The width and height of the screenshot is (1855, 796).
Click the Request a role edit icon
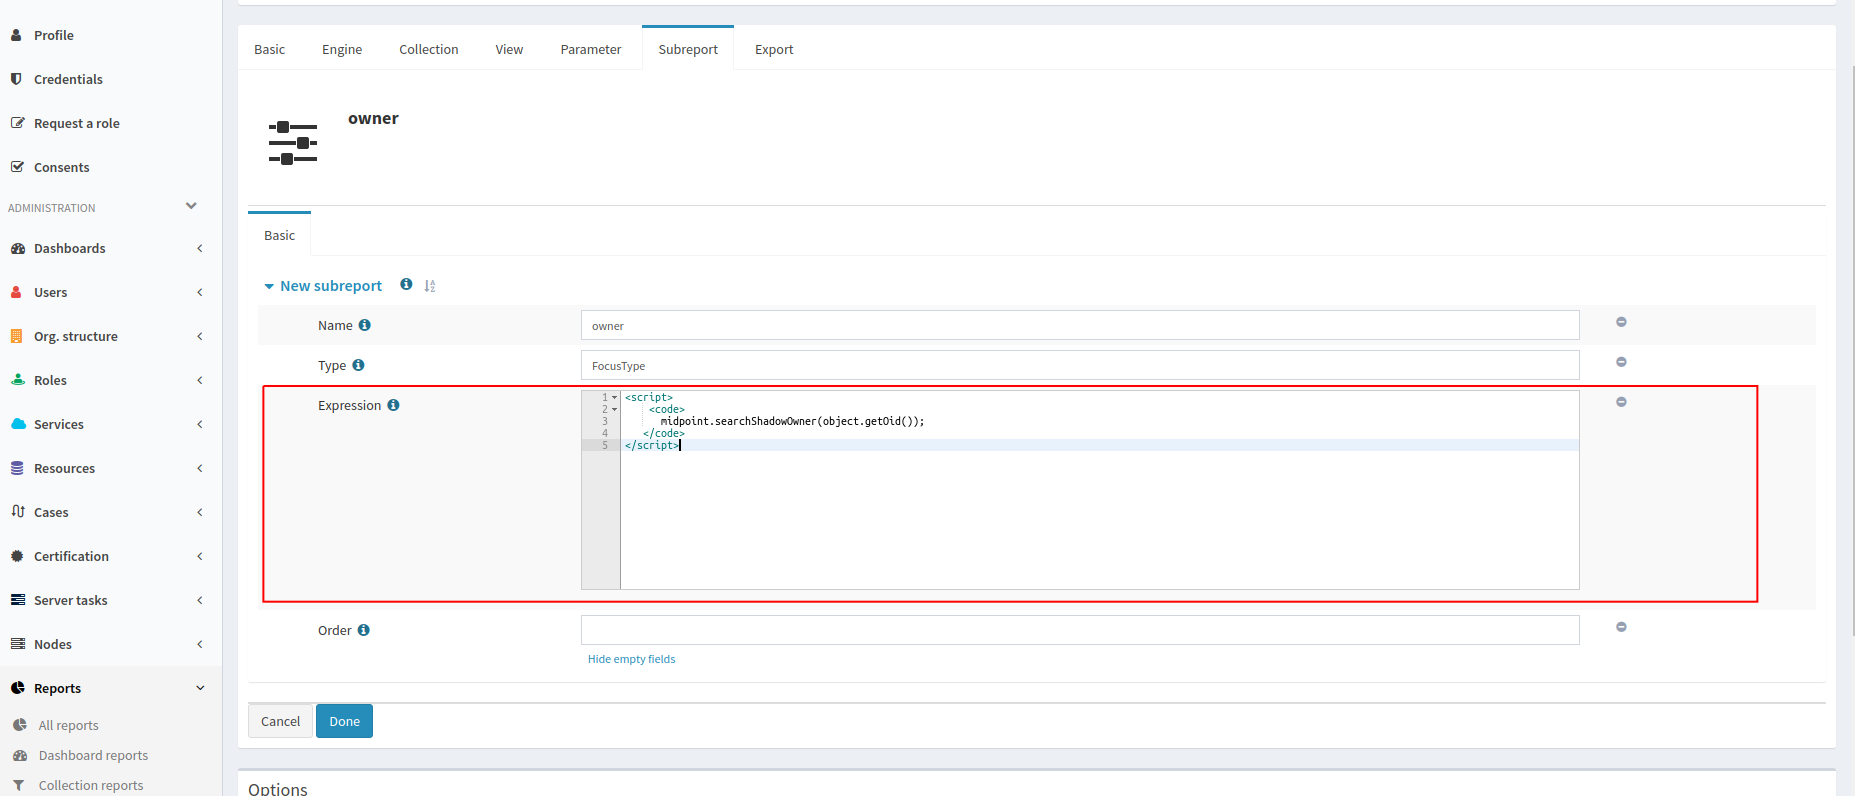click(17, 123)
